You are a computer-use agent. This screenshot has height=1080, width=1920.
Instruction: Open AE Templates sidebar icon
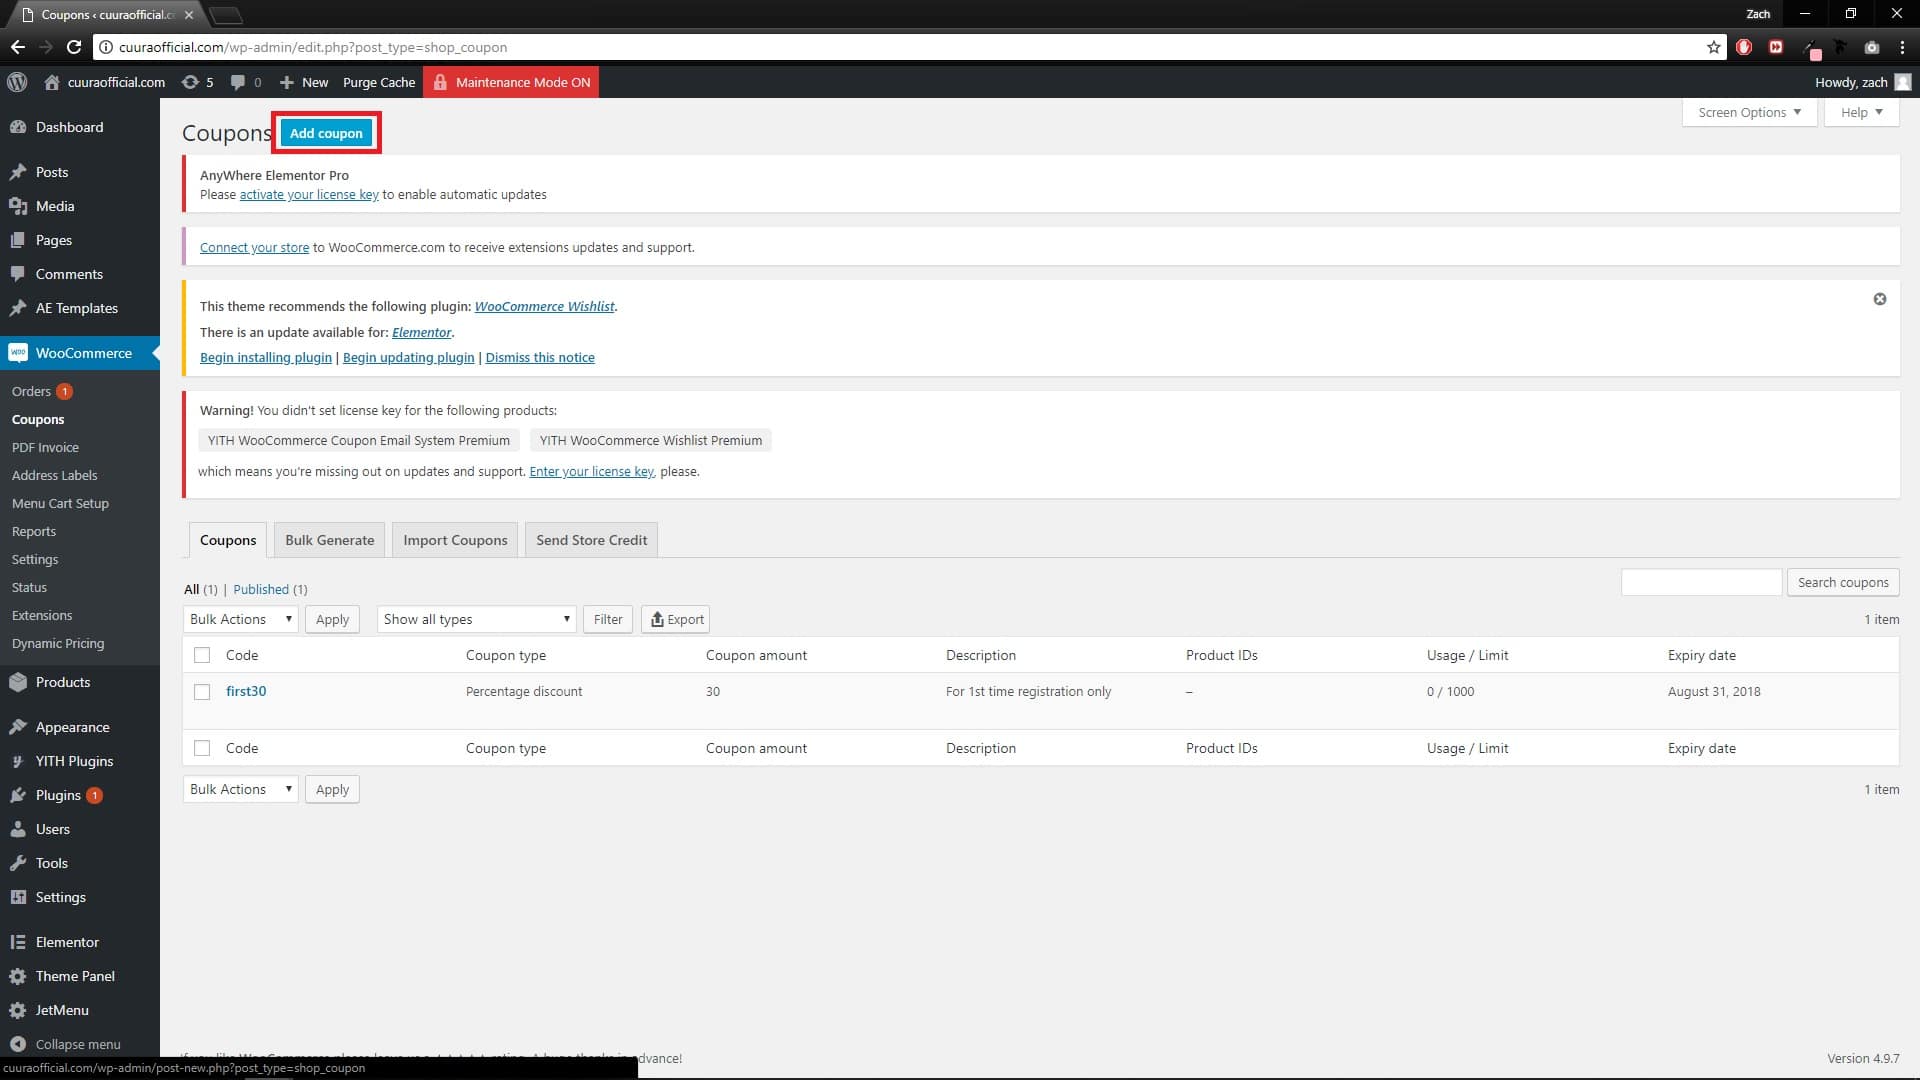pos(18,308)
